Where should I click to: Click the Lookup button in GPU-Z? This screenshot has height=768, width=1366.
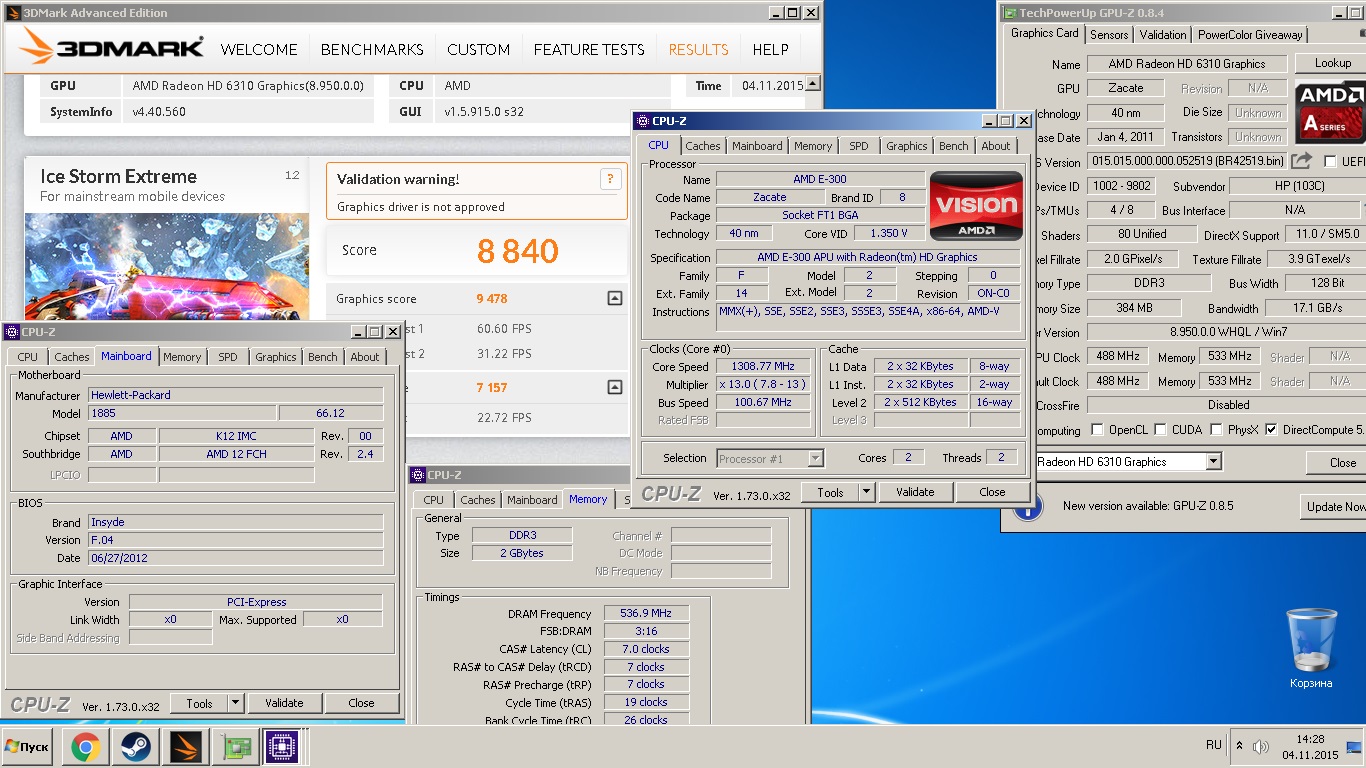[x=1332, y=63]
